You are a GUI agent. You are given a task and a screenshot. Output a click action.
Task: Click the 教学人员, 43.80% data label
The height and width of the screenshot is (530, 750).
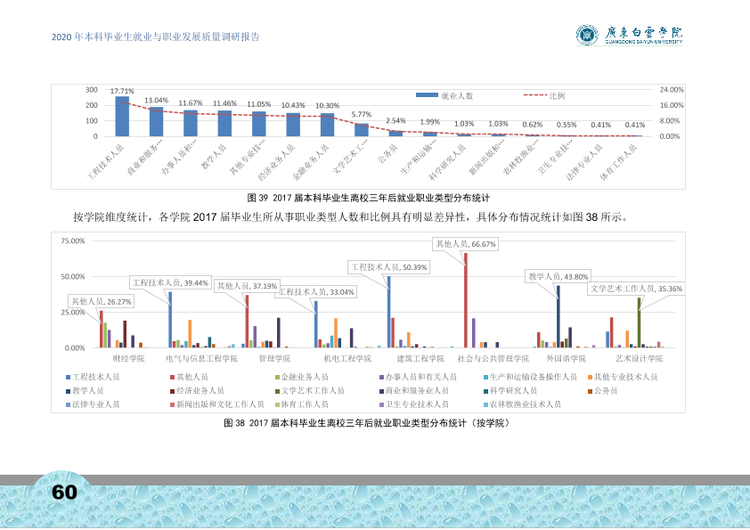pos(558,276)
